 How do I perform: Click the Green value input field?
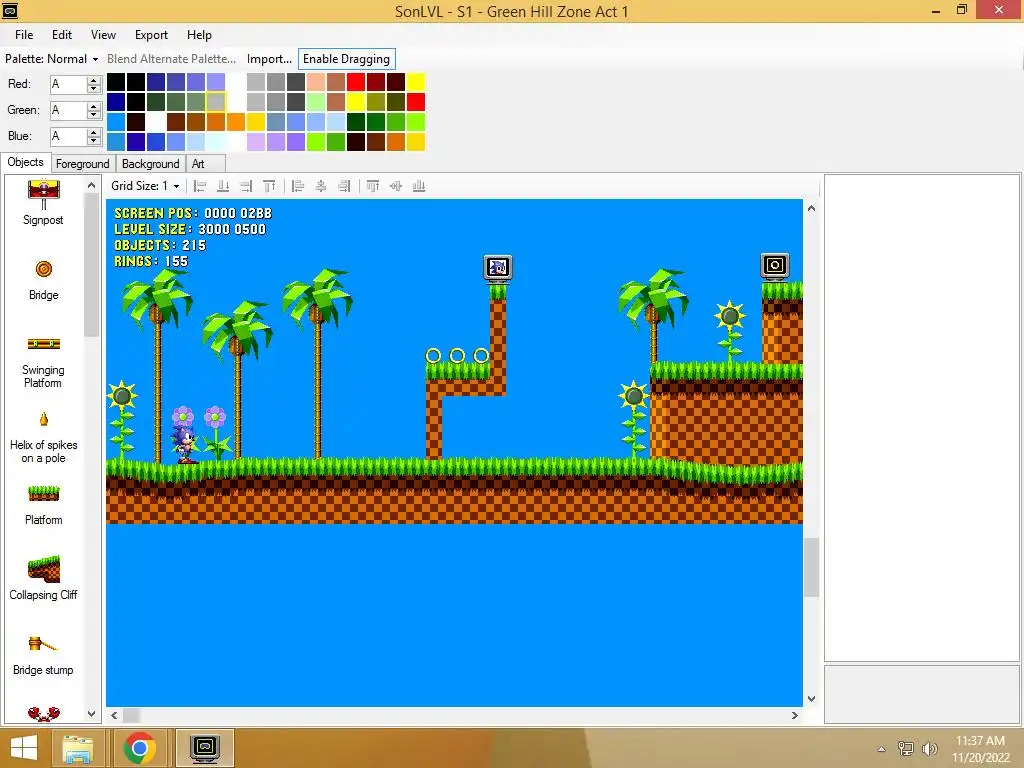click(x=68, y=110)
